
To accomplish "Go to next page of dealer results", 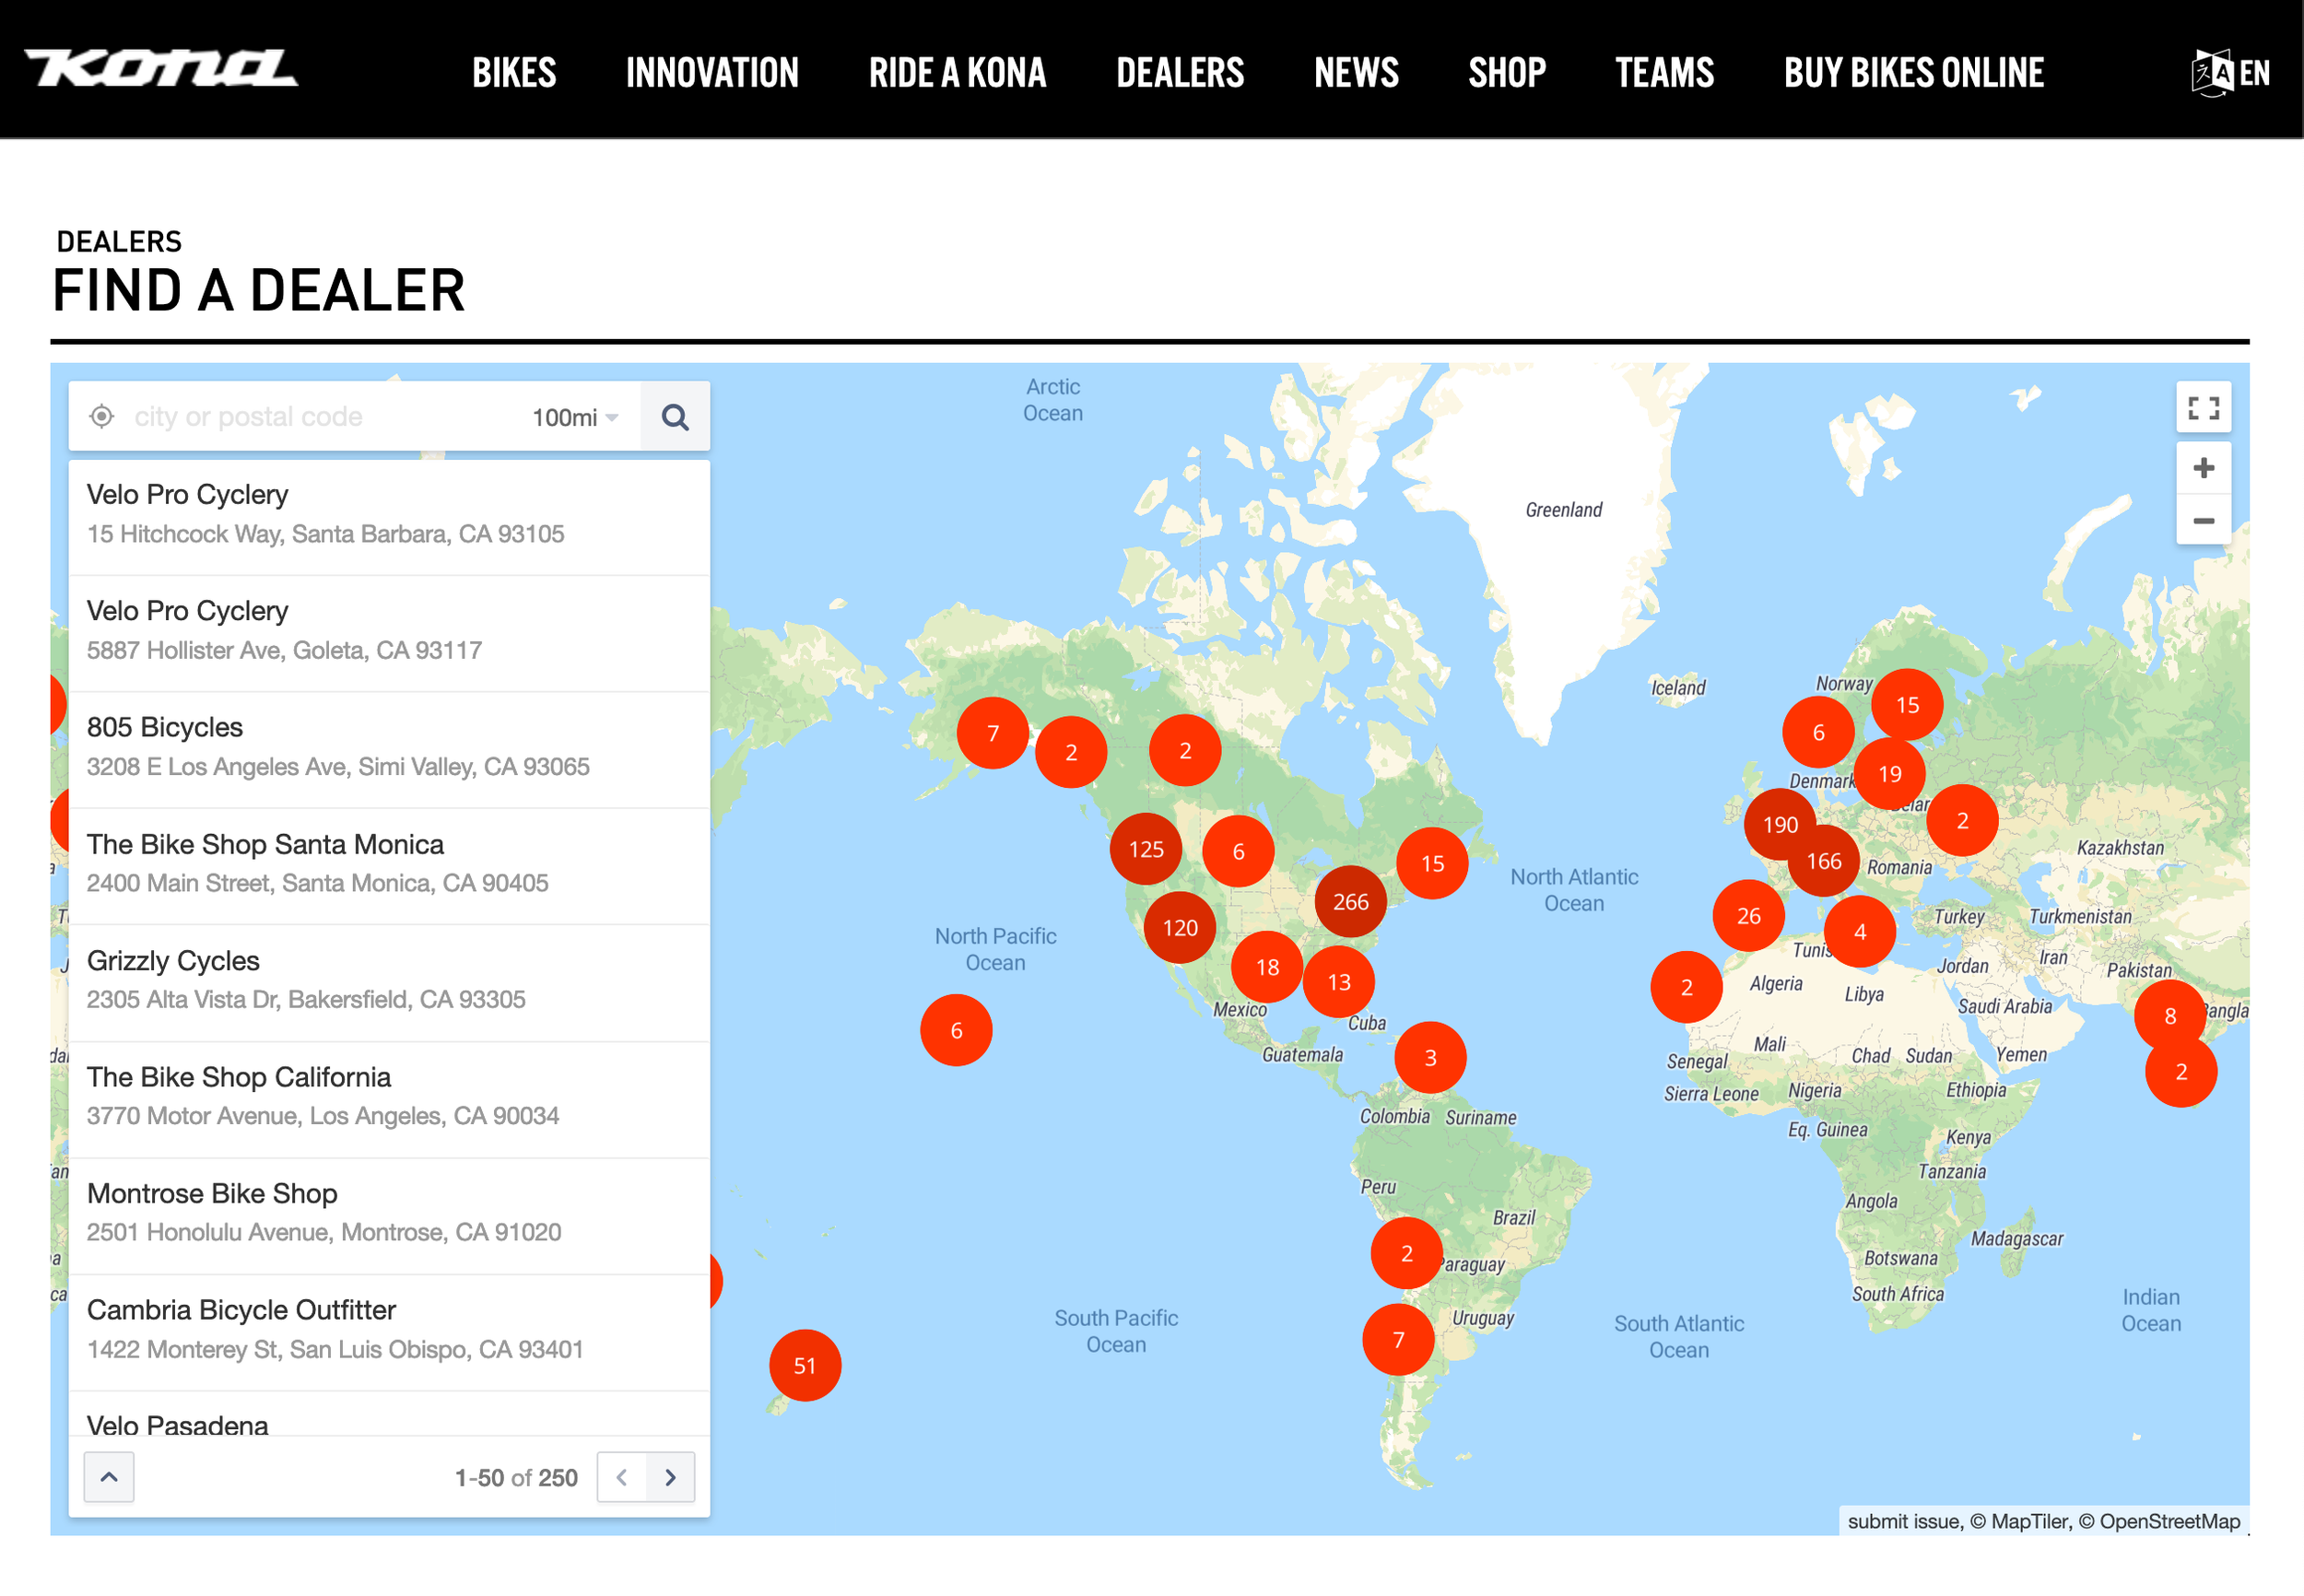I will pyautogui.click(x=671, y=1477).
